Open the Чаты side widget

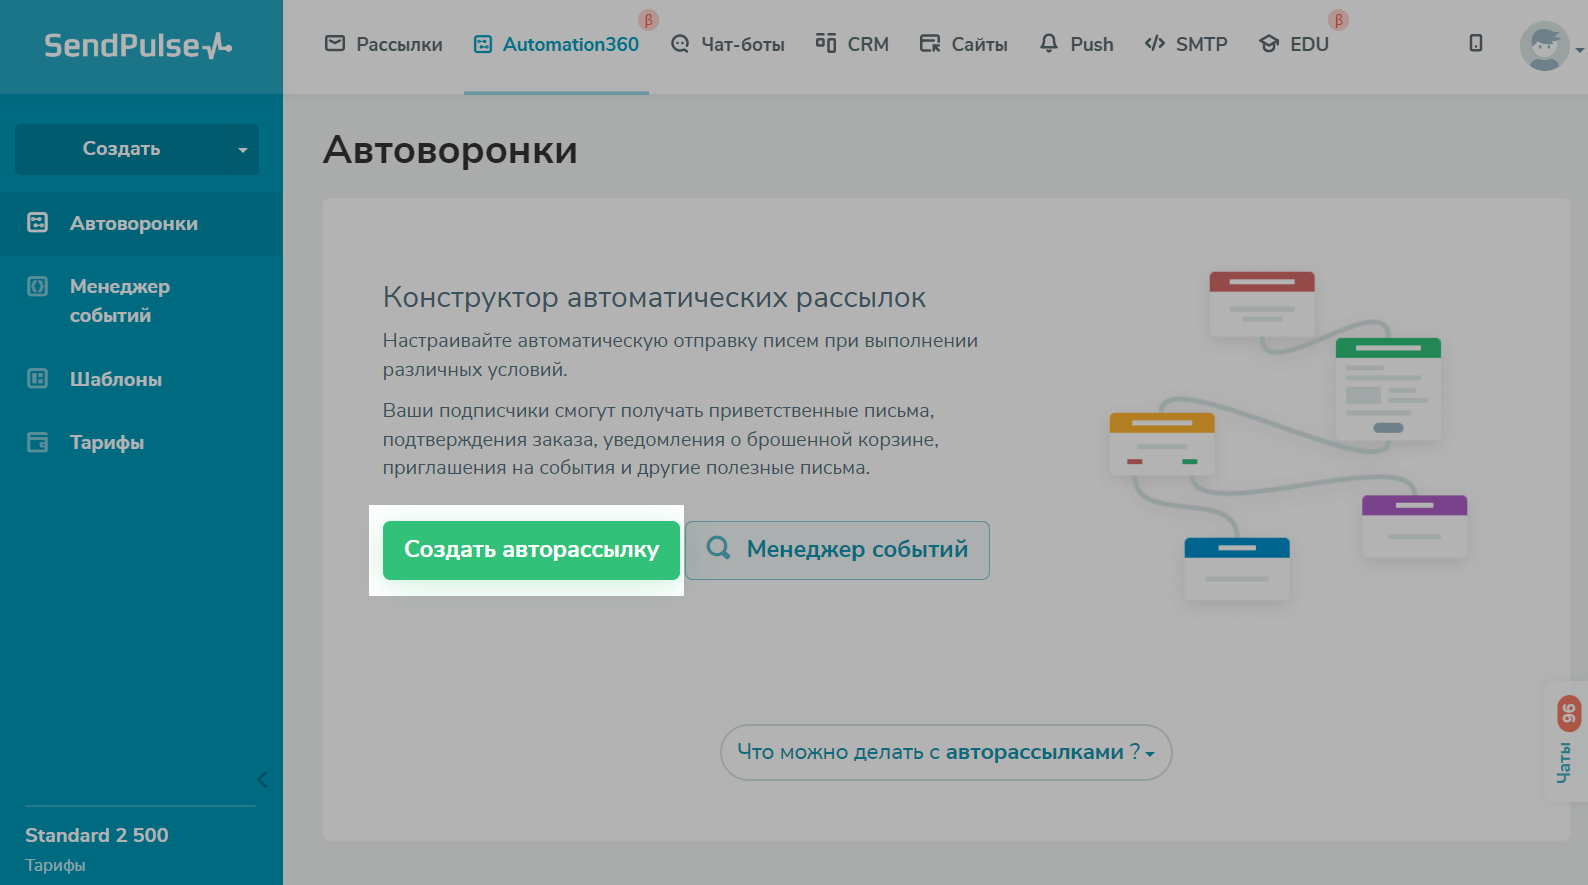click(x=1566, y=742)
